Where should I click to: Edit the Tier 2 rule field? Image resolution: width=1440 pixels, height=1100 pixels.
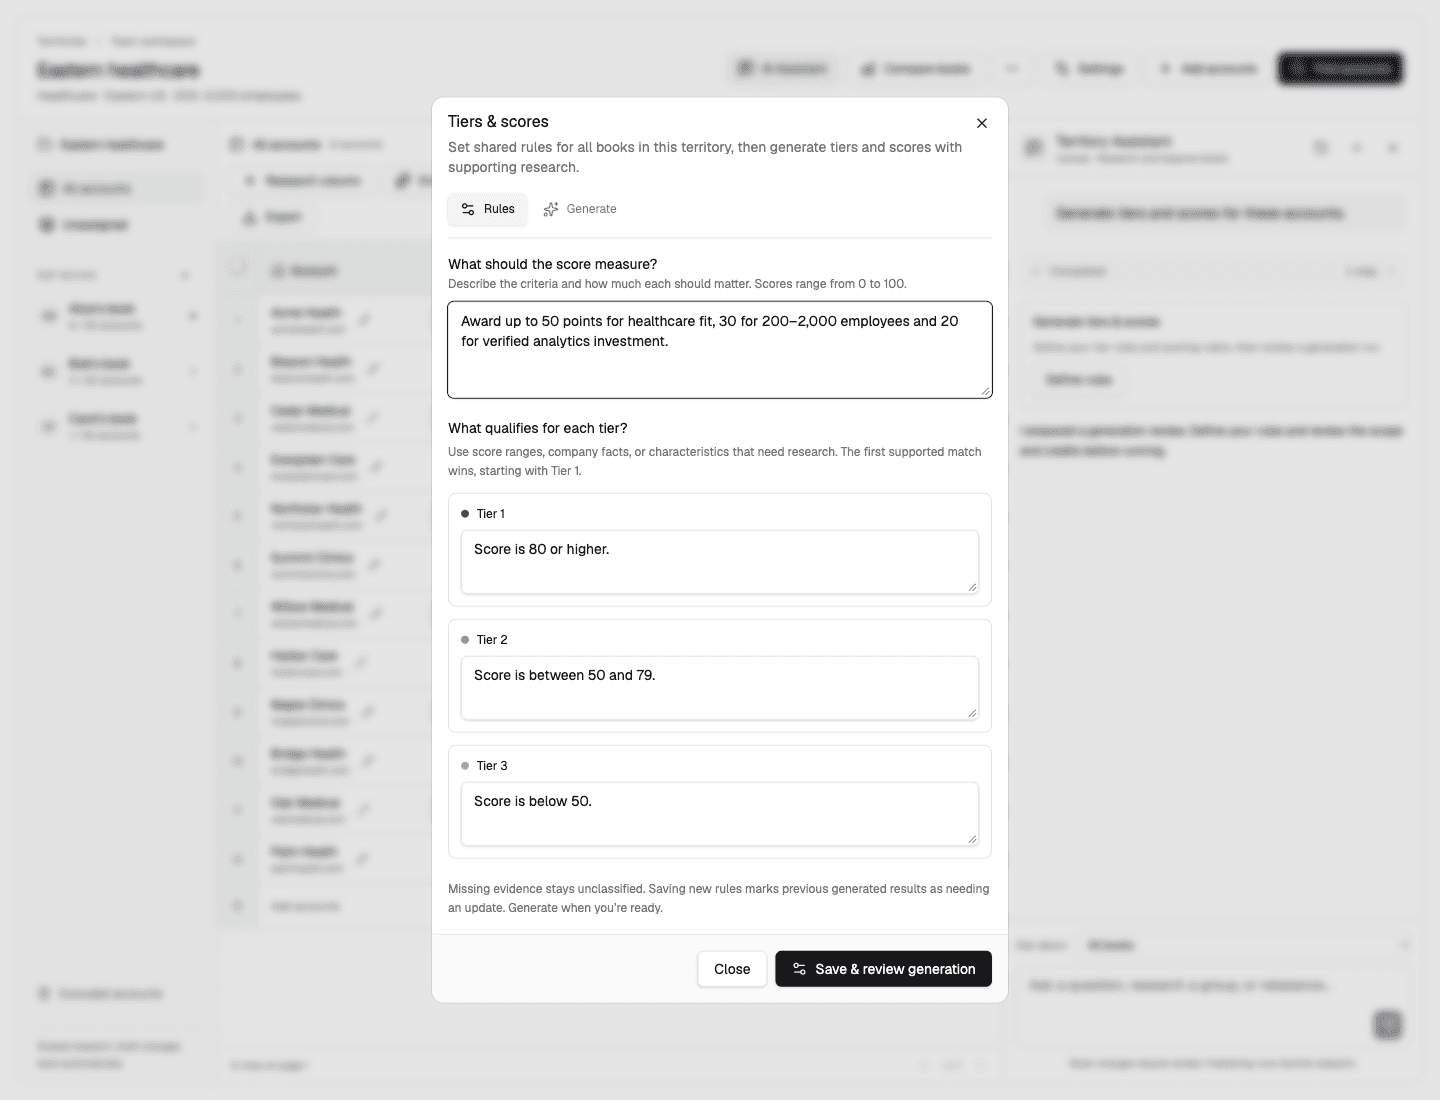point(720,688)
